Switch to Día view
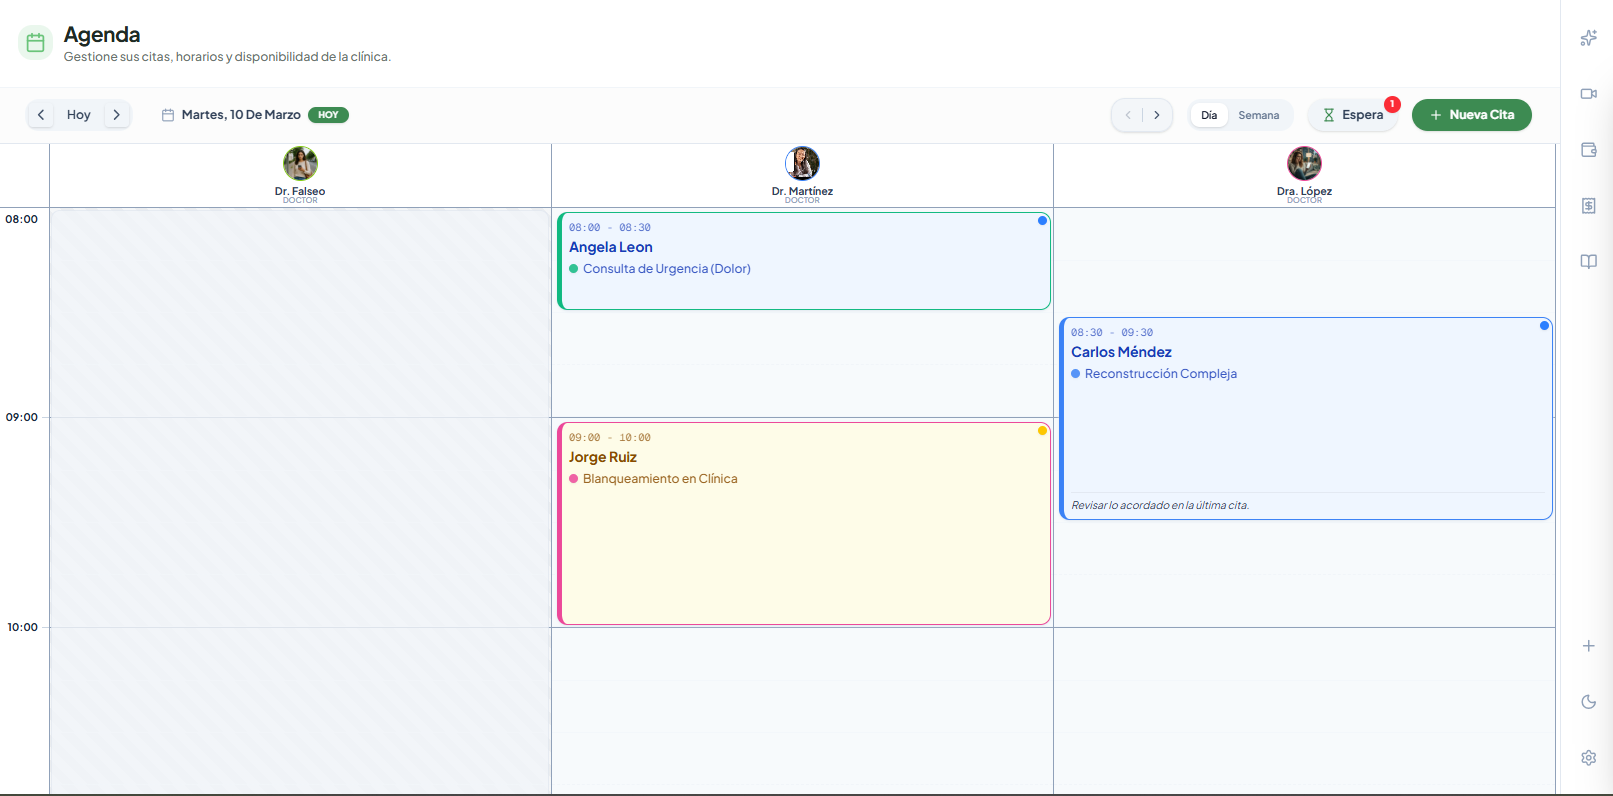Viewport: 1613px width, 796px height. (x=1209, y=115)
